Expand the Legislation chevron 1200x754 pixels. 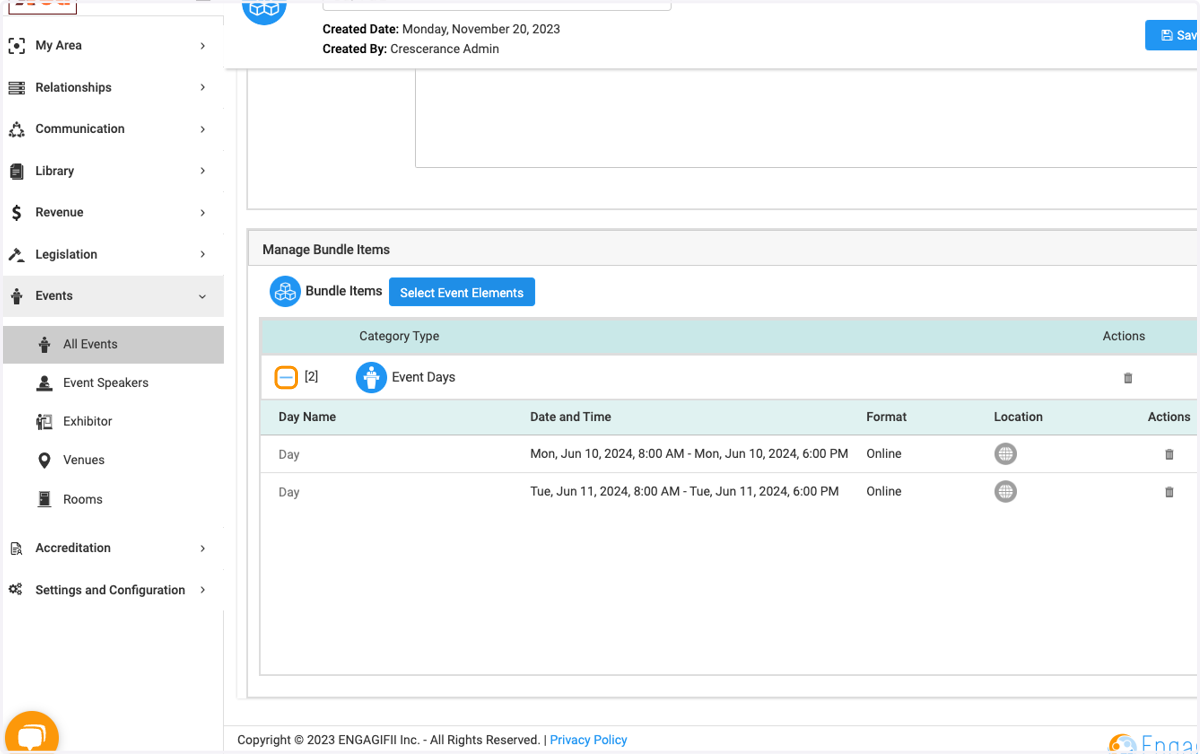coord(202,254)
